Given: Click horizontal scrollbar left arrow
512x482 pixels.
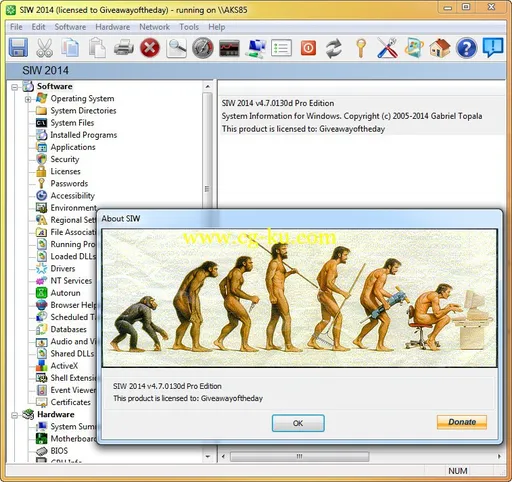Looking at the screenshot, I should coord(223,456).
